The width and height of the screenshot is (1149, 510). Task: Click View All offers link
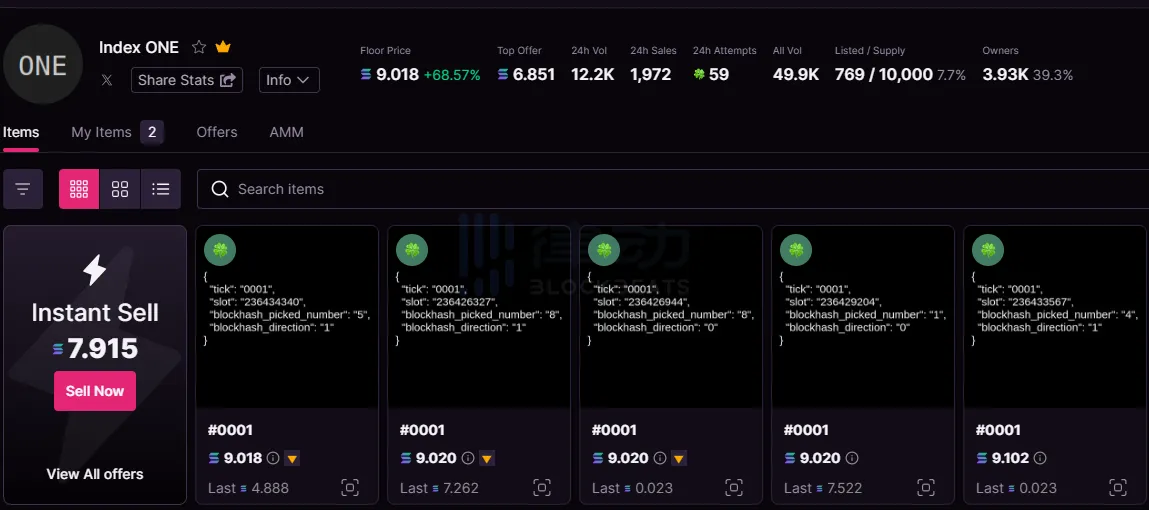coord(95,474)
